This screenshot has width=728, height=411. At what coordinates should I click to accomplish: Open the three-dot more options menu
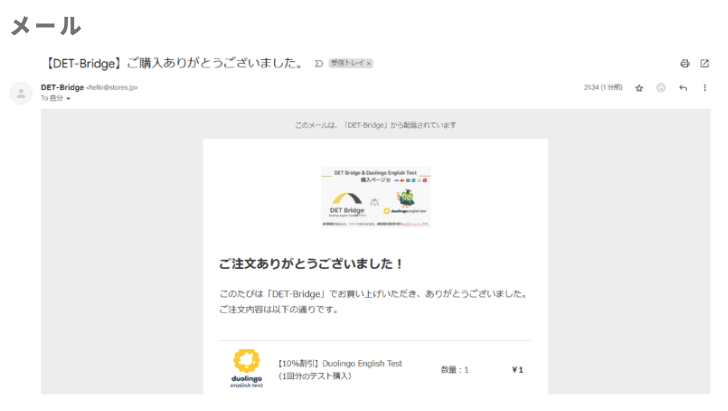tap(704, 88)
